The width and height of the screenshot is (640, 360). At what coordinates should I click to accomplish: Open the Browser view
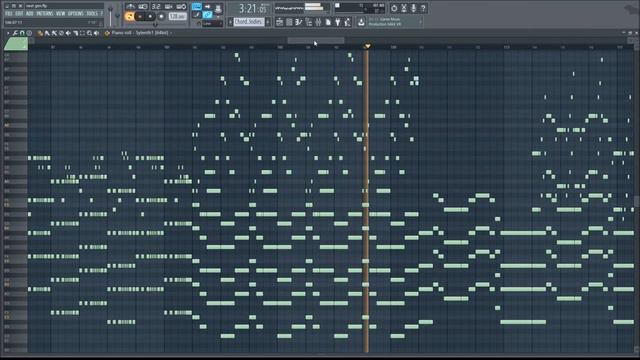coord(309,22)
